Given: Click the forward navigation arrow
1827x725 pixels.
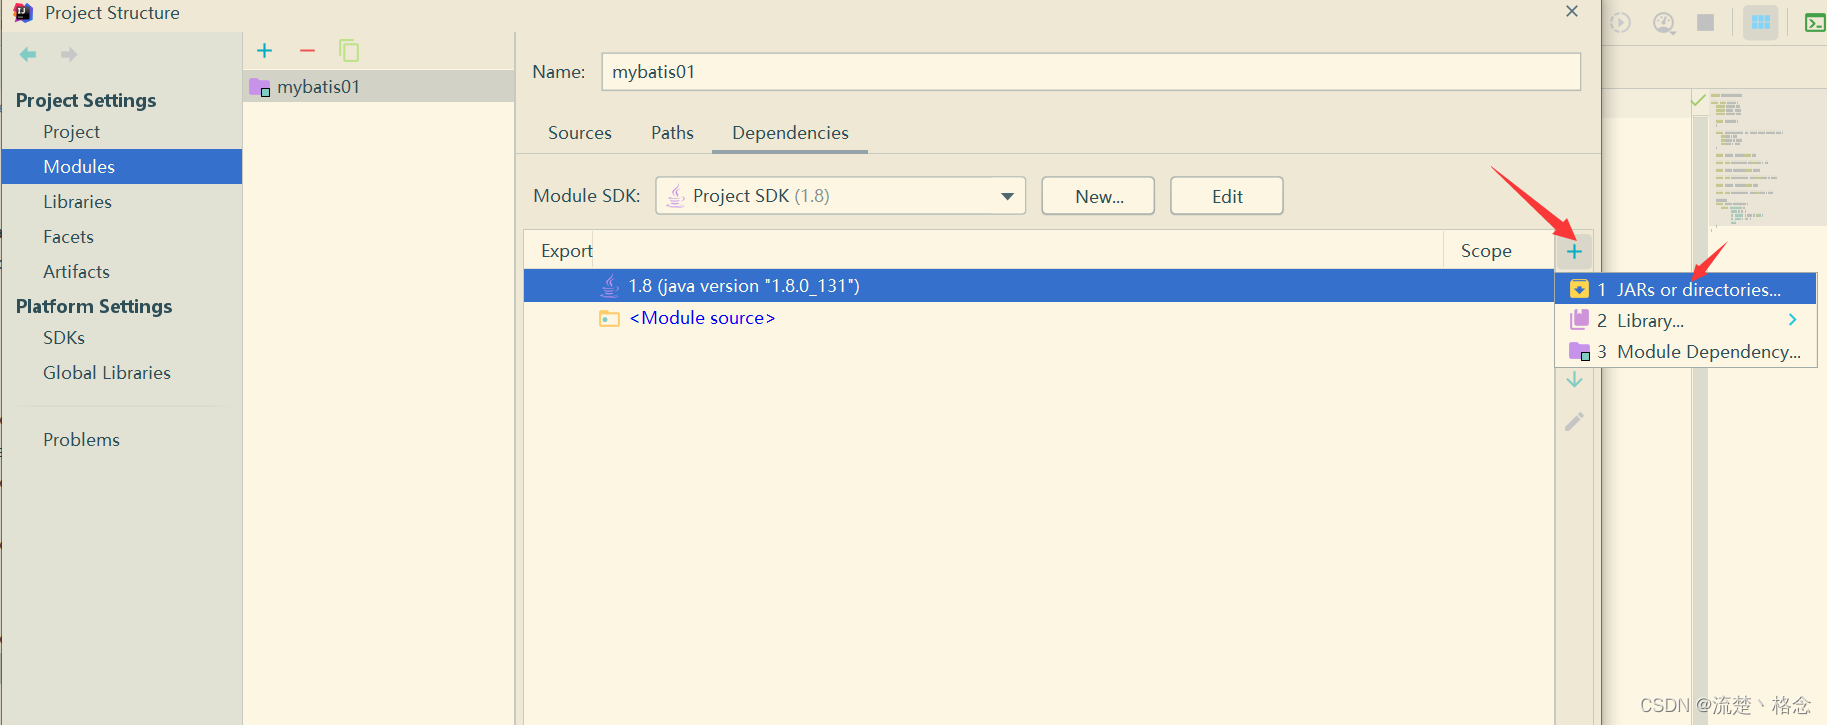Looking at the screenshot, I should tap(69, 54).
